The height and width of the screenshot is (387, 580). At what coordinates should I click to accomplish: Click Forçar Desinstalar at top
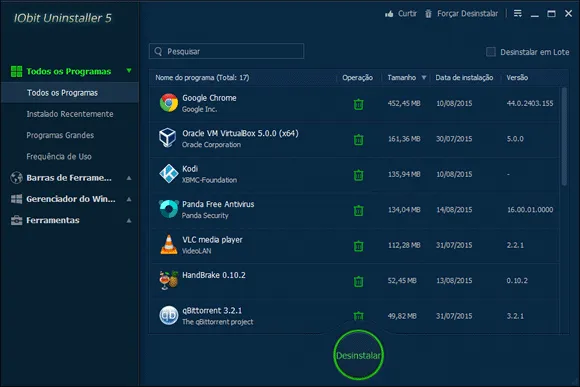(461, 14)
